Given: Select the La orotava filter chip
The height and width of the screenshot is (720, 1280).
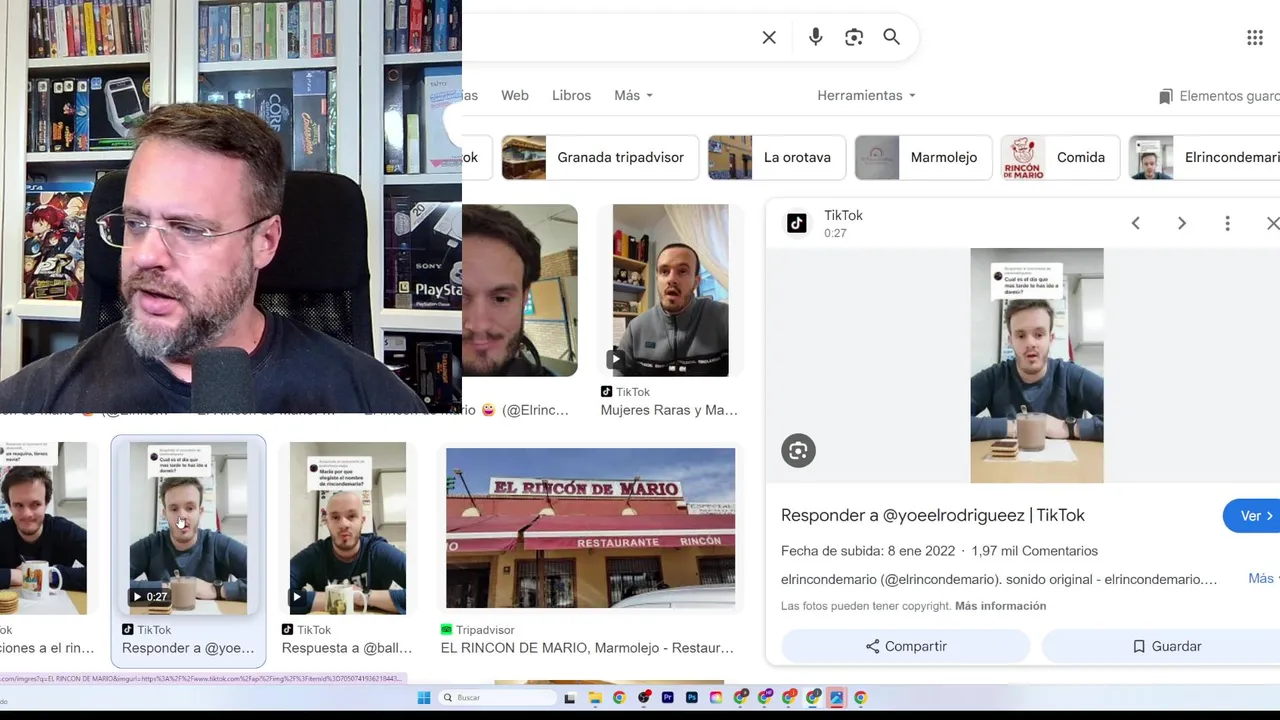Looking at the screenshot, I should pos(775,158).
